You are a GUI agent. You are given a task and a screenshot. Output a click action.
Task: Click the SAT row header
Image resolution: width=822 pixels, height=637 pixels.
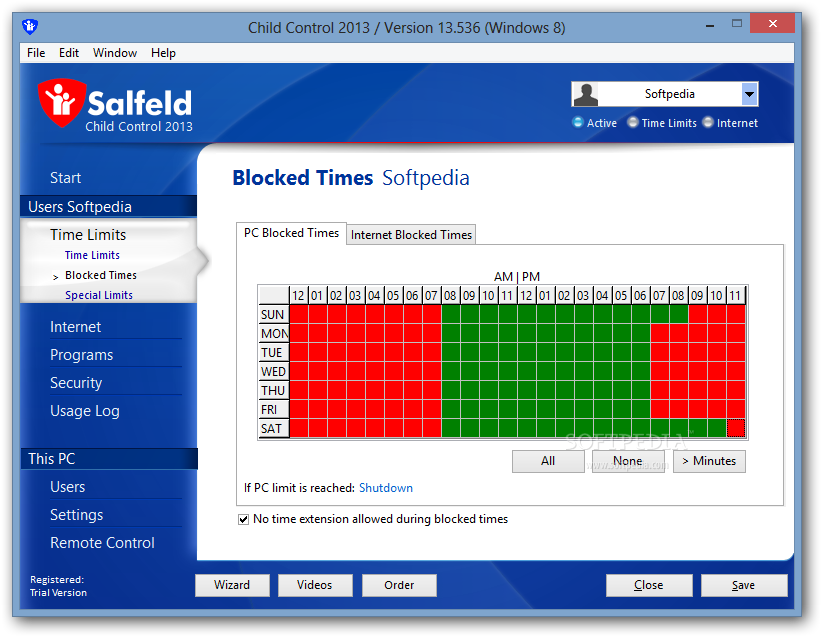(x=274, y=428)
